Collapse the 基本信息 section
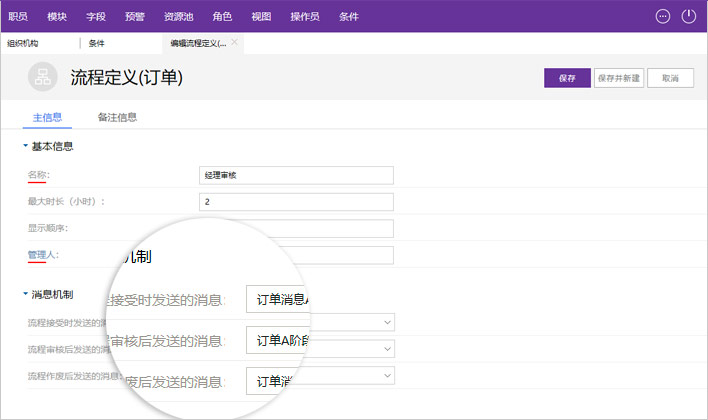708x420 pixels. click(26, 146)
